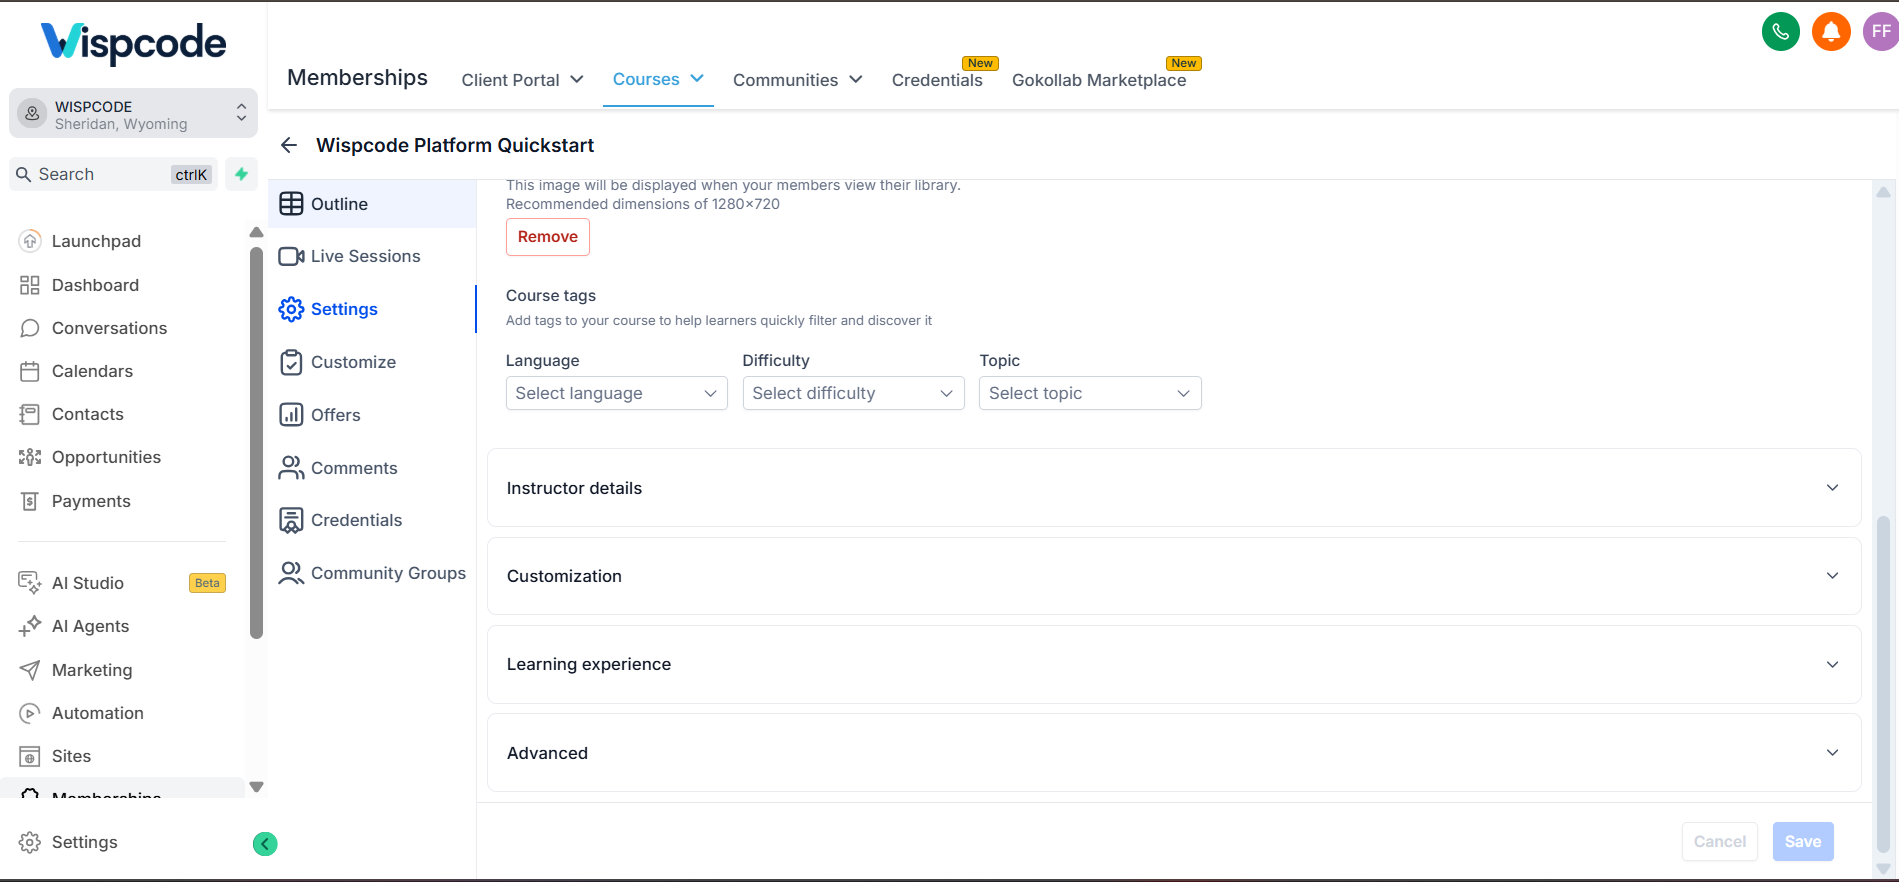Open the WISPCODE account switcher
This screenshot has height=882, width=1899.
pyautogui.click(x=133, y=114)
